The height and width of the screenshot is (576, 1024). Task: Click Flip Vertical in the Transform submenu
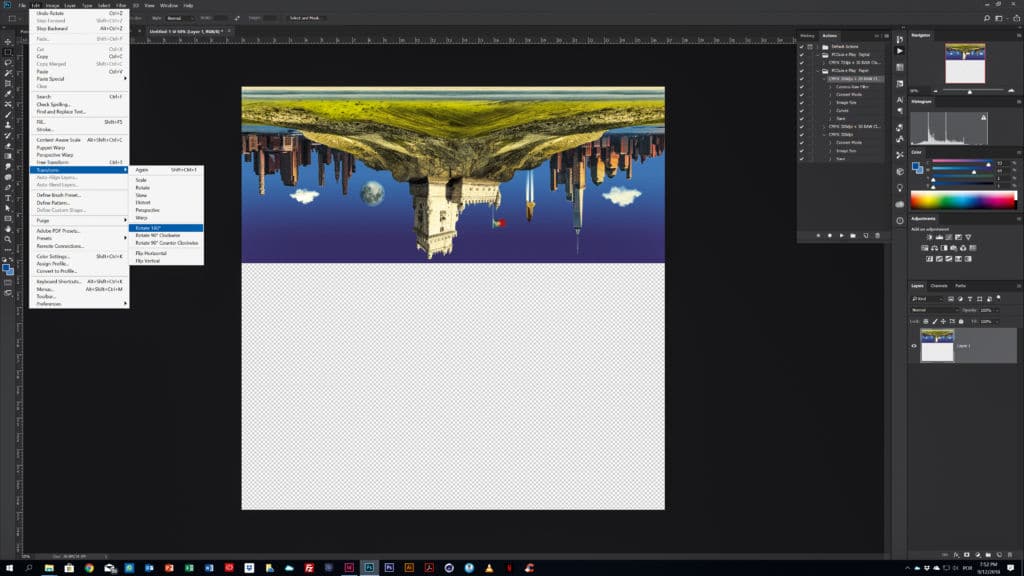pos(151,261)
